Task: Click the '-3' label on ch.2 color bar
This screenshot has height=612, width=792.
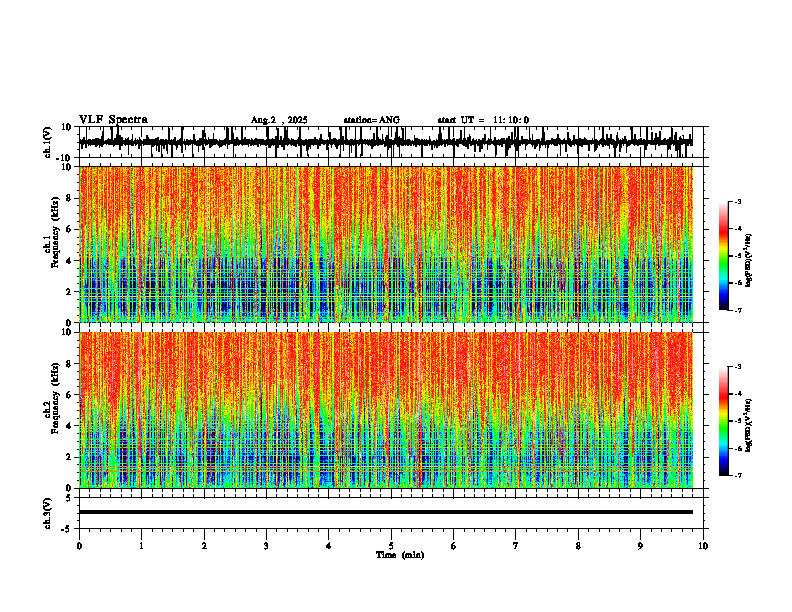Action: tap(738, 367)
